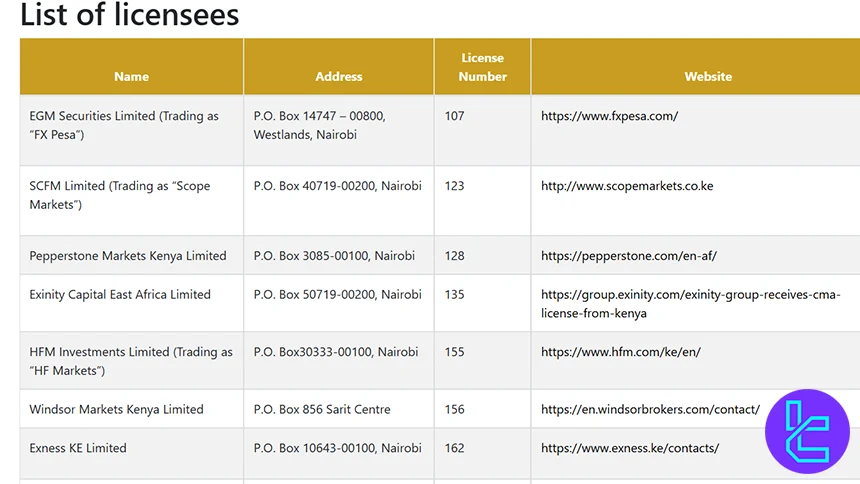860x484 pixels.
Task: Click Exinity Capital East Africa Limited
Action: click(x=120, y=295)
